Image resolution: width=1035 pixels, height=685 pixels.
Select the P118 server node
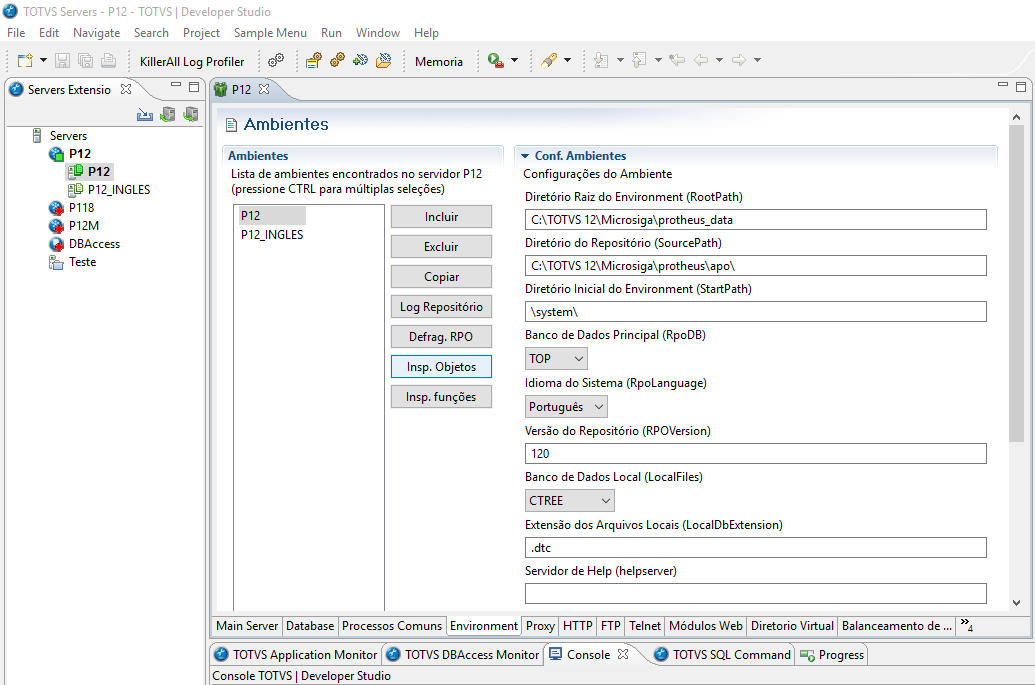coord(81,208)
